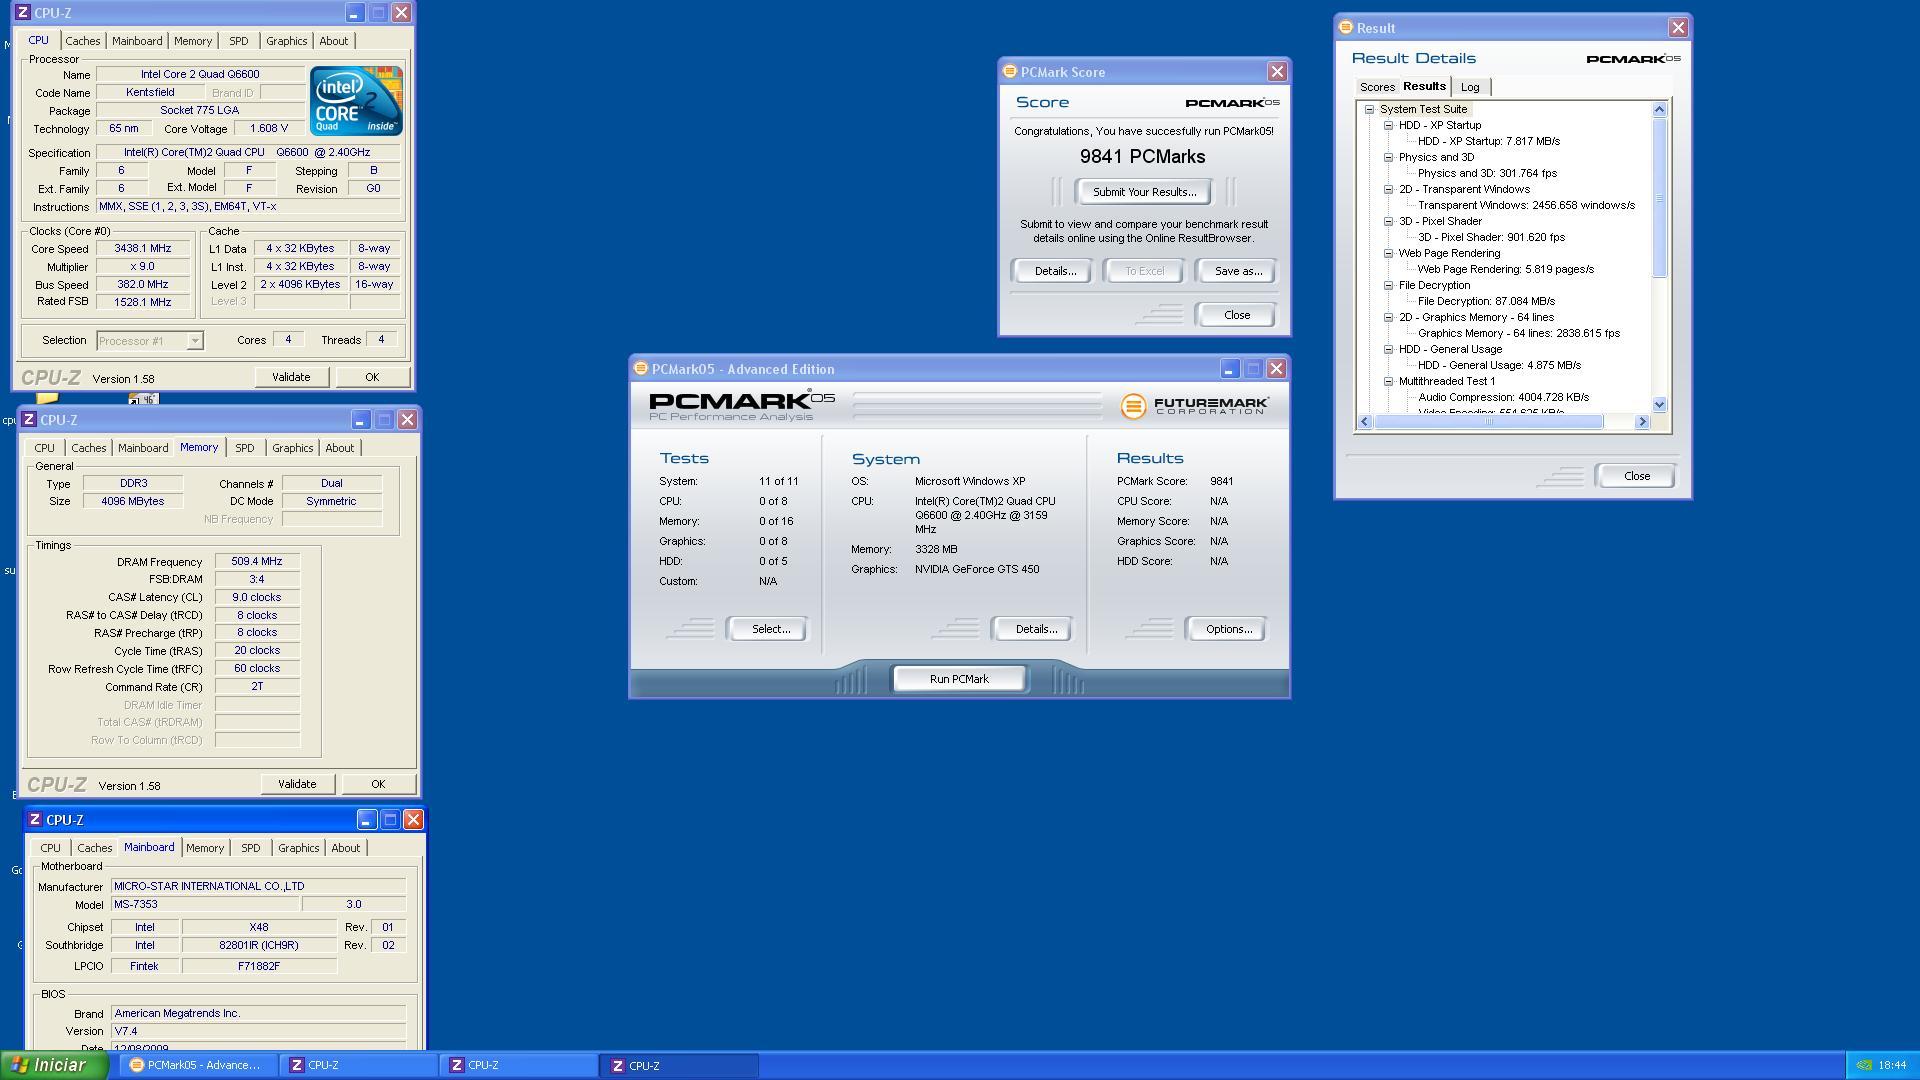Minimize the CPU-Z Mainboard window

click(x=366, y=820)
